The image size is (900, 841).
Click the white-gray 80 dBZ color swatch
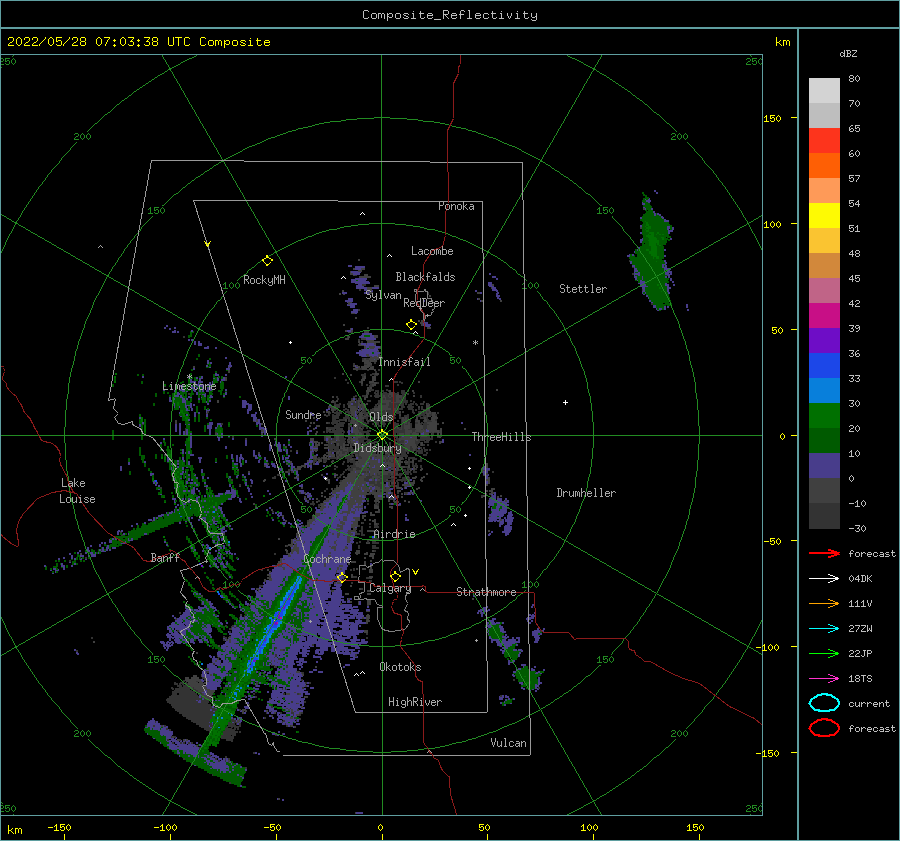pos(824,90)
